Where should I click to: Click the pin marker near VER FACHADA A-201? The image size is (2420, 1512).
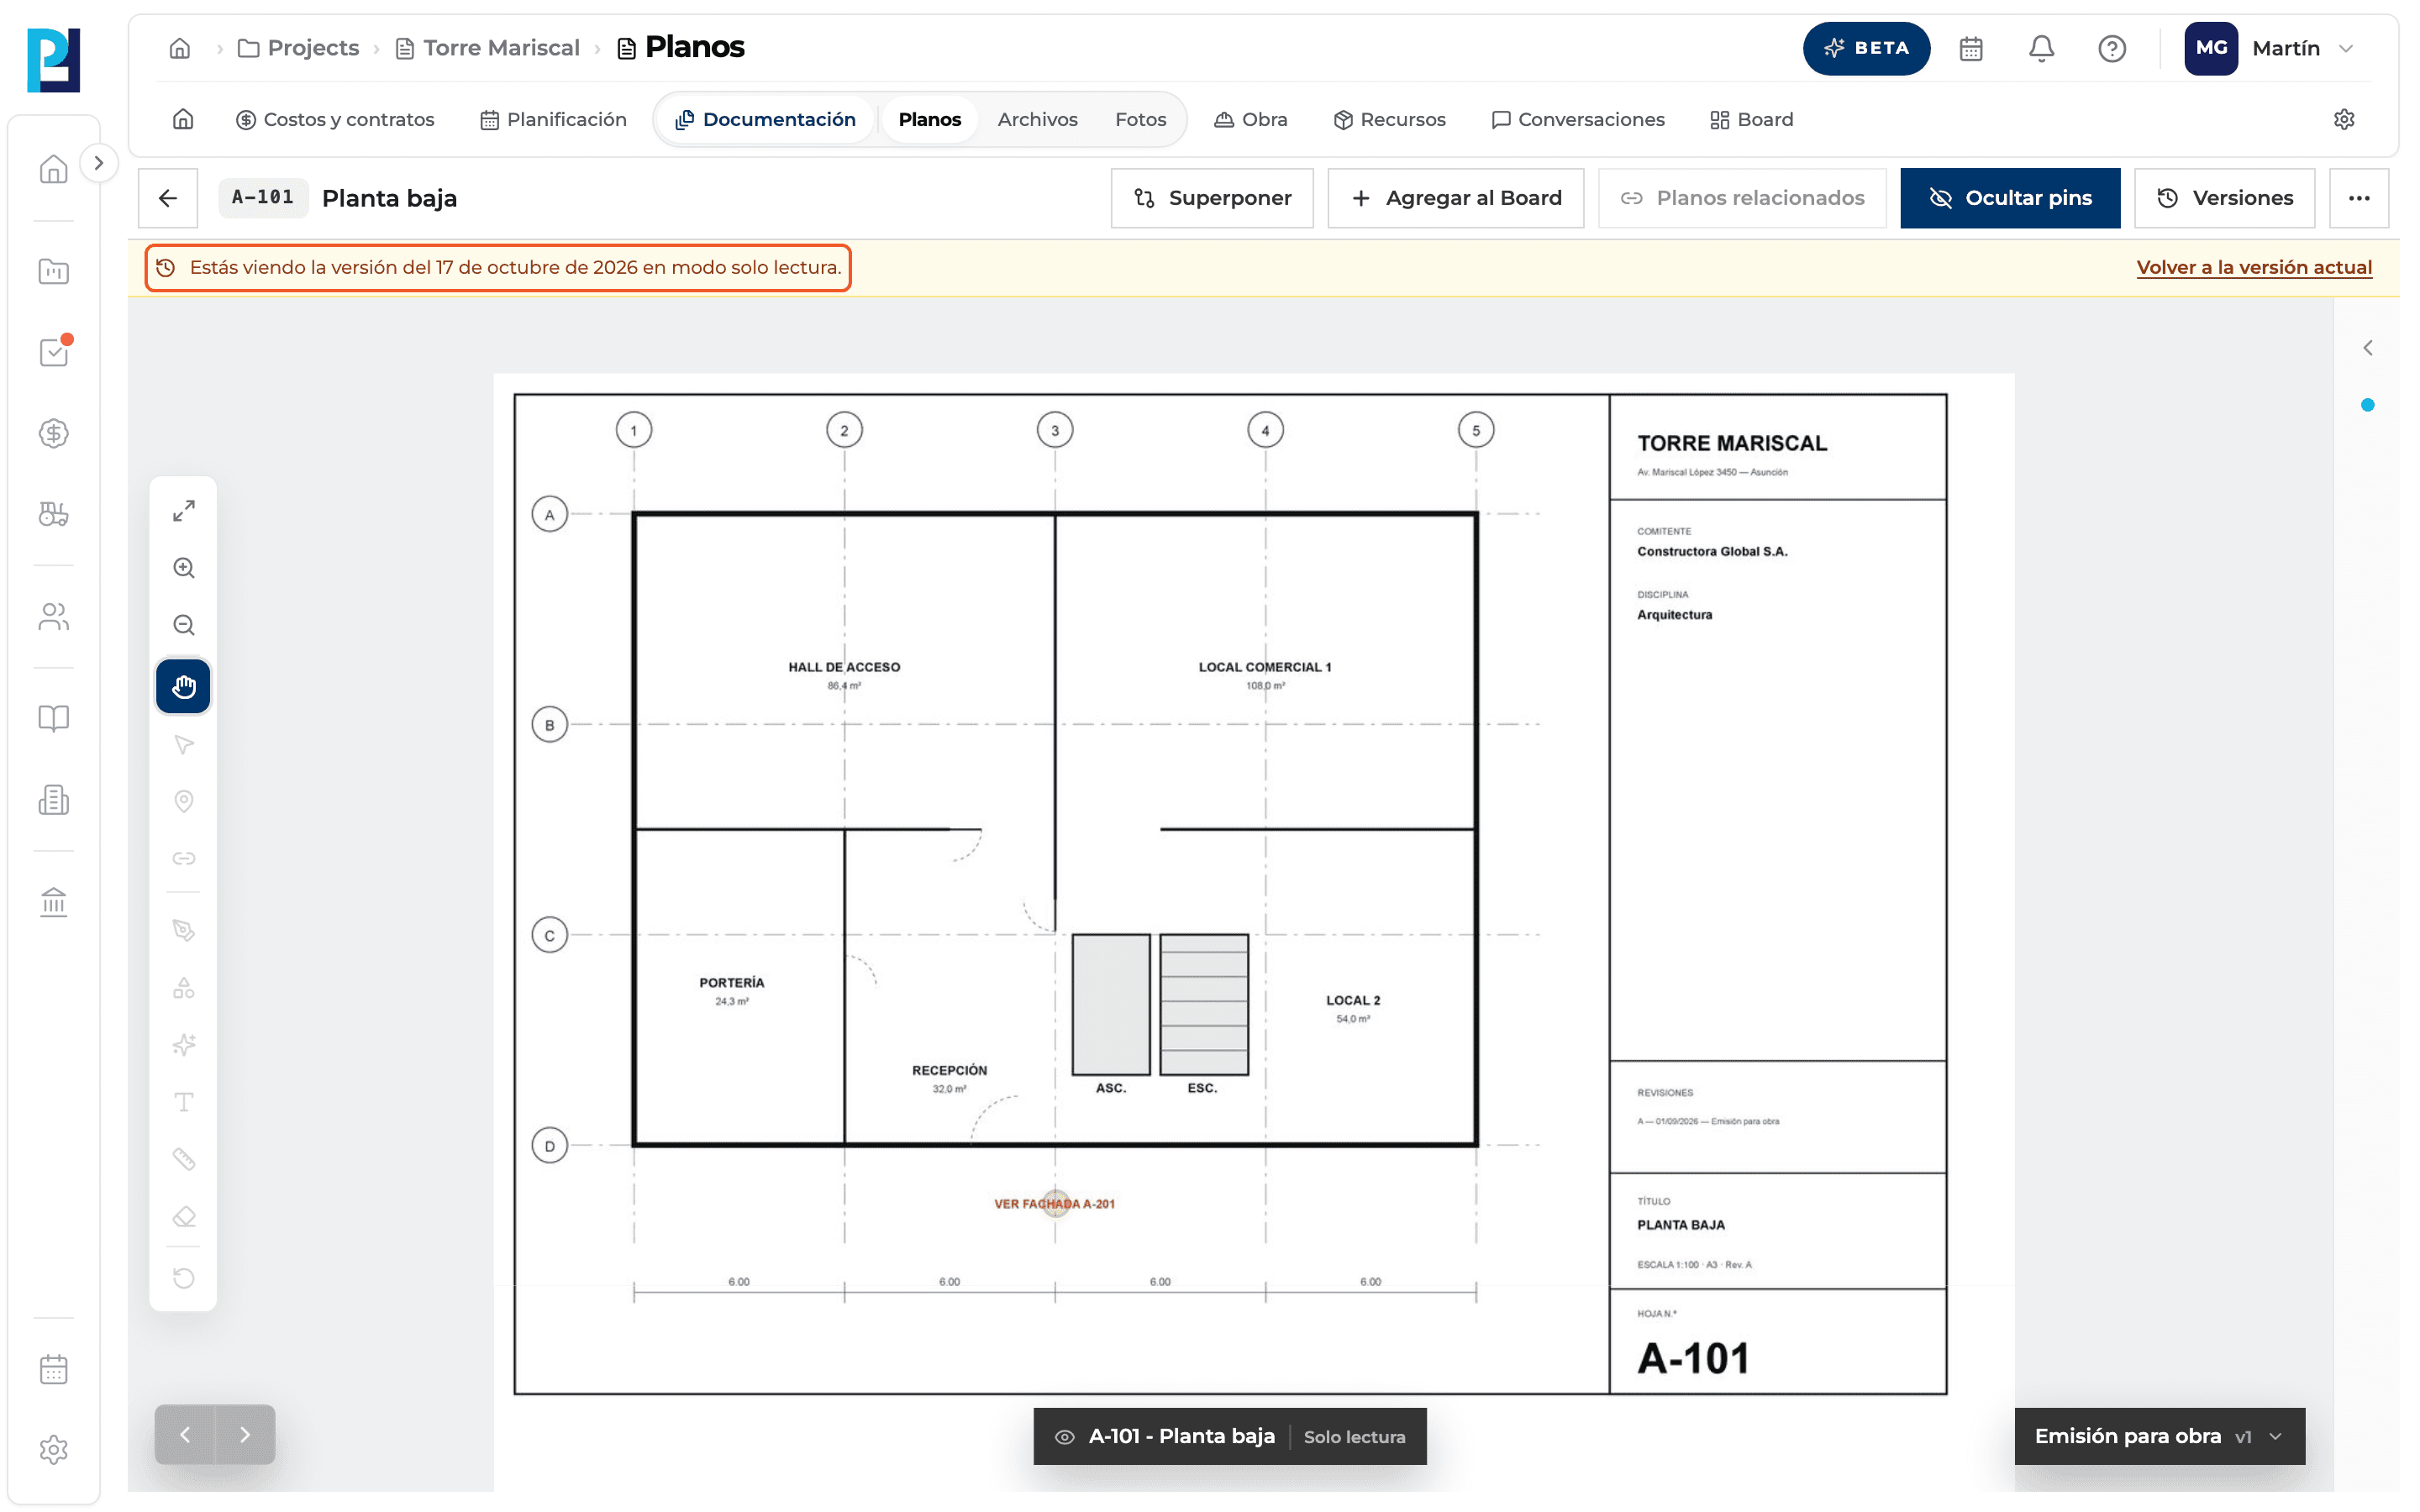(x=1055, y=1202)
